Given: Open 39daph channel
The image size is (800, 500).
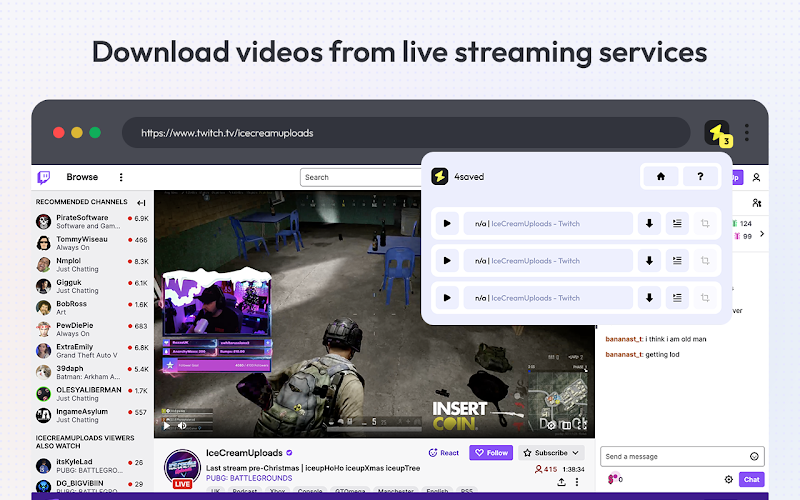Looking at the screenshot, I should (x=92, y=372).
